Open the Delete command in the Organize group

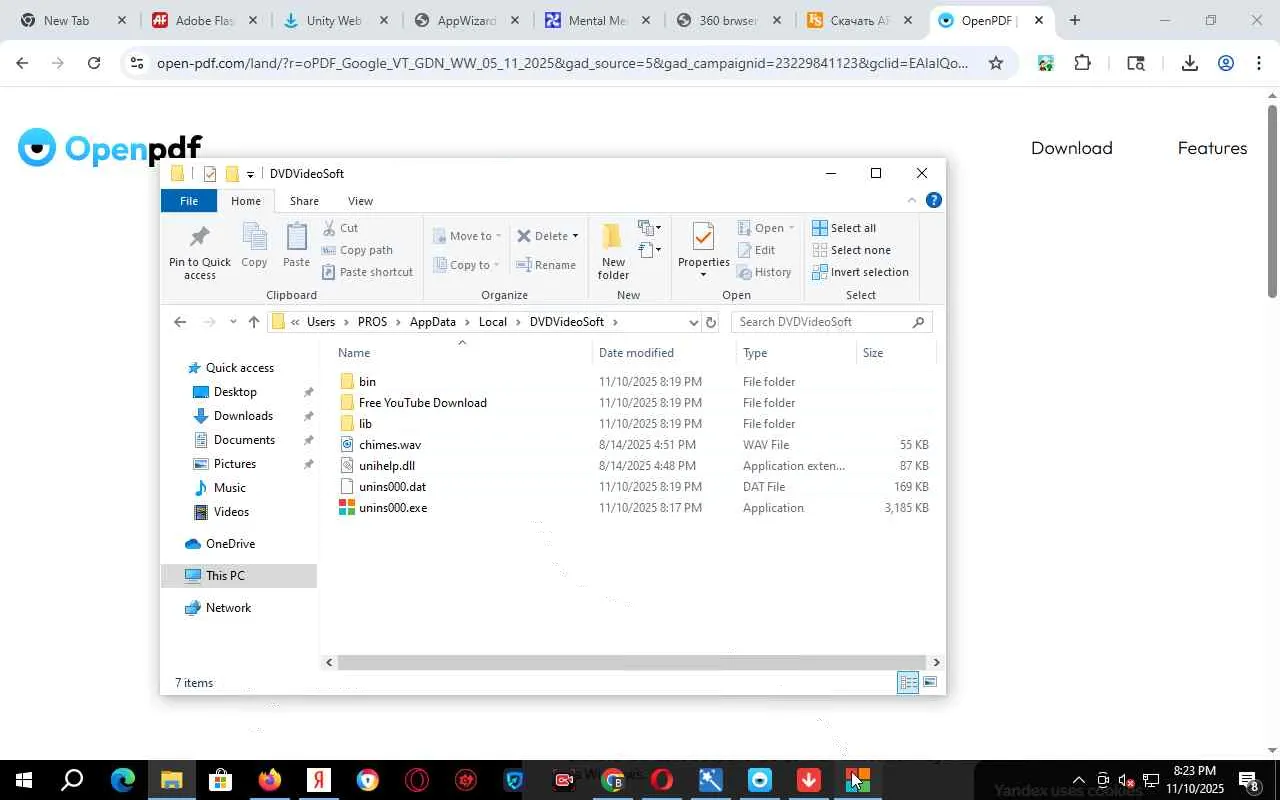coord(547,236)
